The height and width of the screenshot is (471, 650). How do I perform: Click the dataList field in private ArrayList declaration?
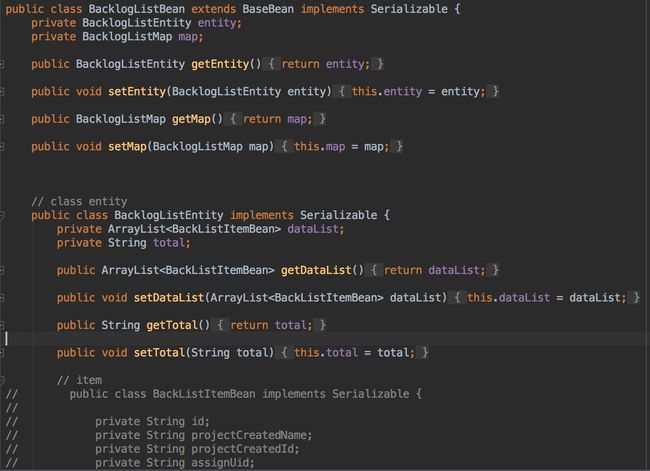(x=315, y=229)
